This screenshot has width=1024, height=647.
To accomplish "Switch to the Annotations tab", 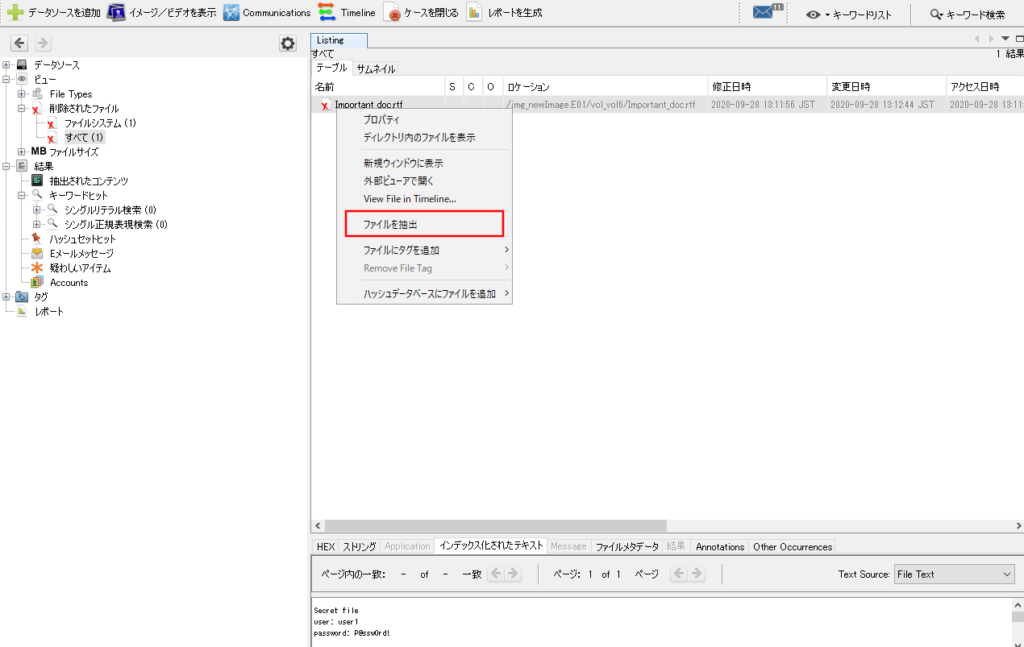I will point(720,547).
